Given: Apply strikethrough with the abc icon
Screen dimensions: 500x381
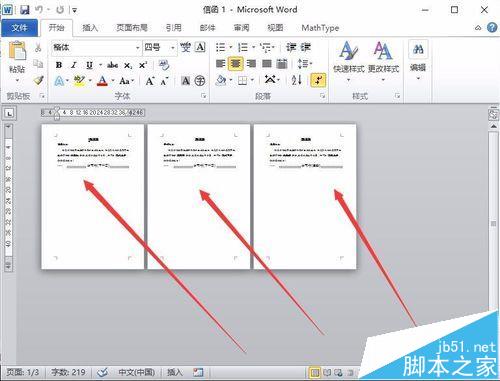Looking at the screenshot, I should tap(112, 65).
